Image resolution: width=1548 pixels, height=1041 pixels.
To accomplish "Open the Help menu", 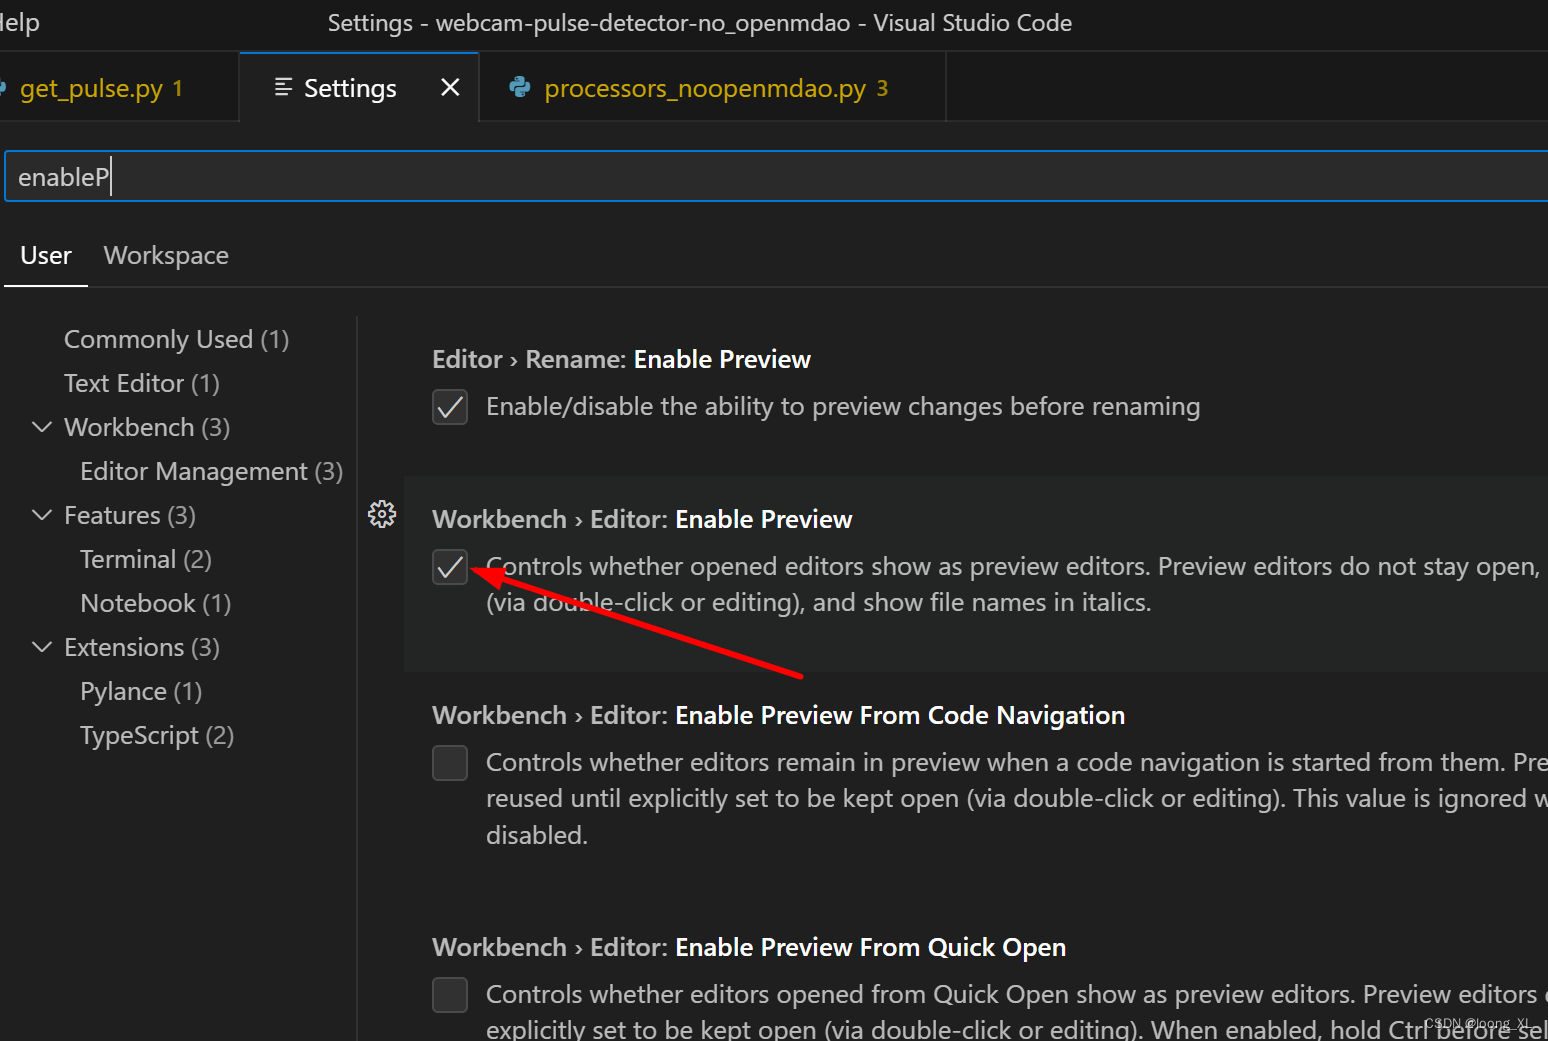I will click(x=18, y=22).
